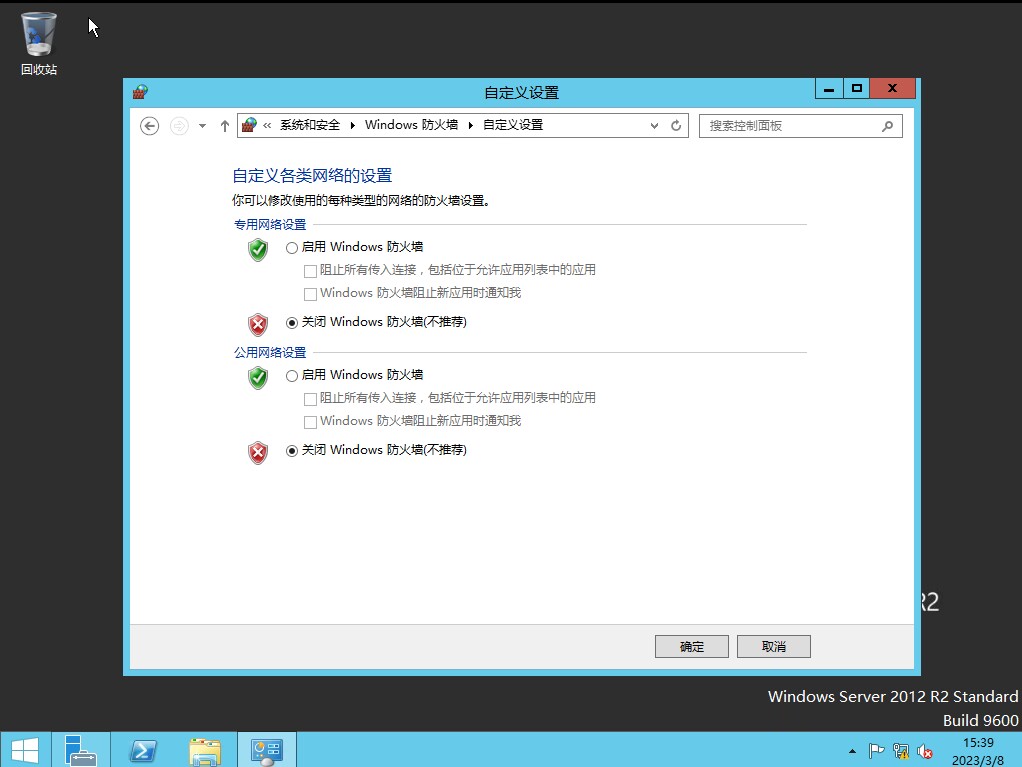Select turn off firewall for private network
Viewport: 1022px width, 767px height.
[x=292, y=323]
